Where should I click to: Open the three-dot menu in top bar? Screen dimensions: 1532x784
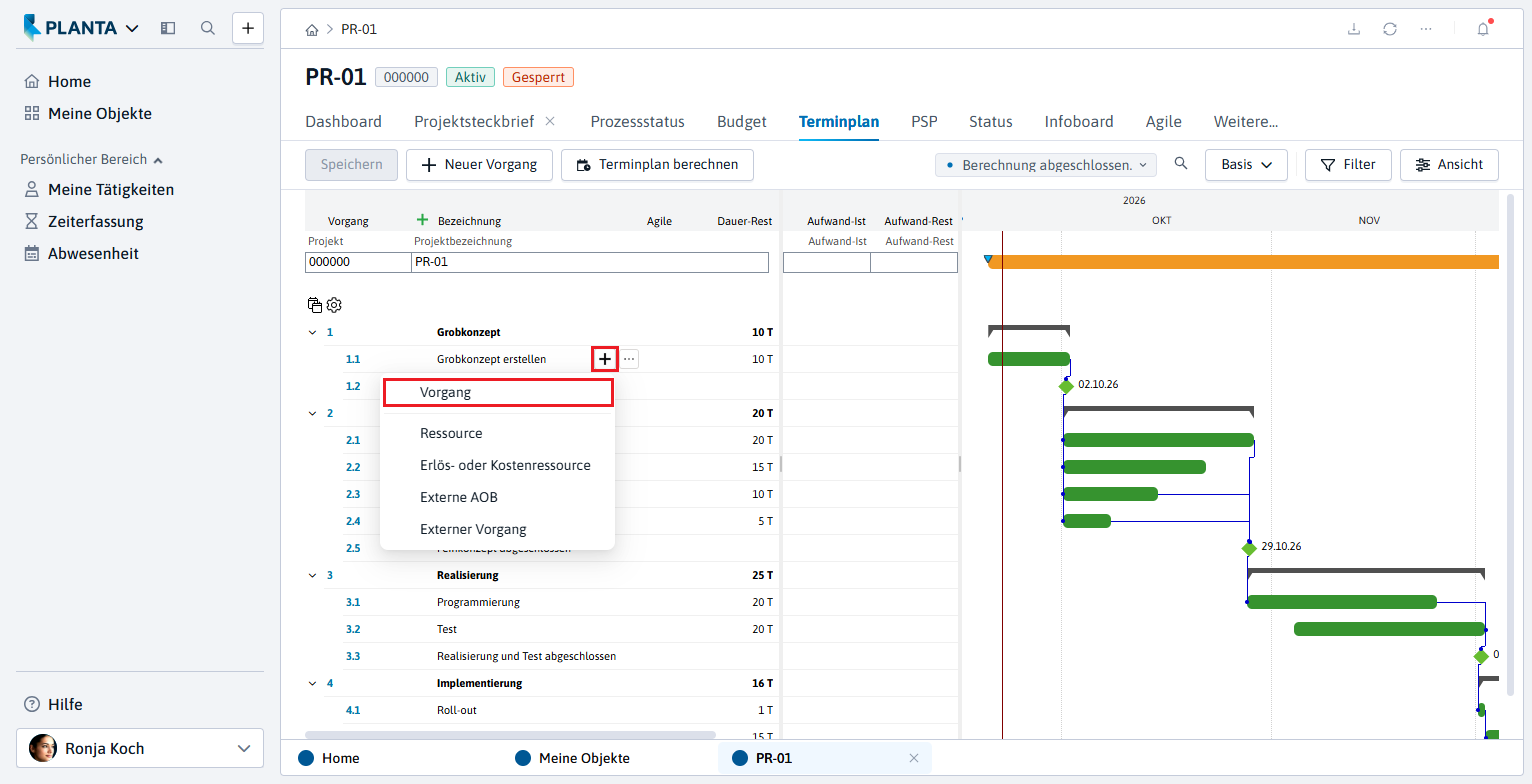coord(1426,29)
